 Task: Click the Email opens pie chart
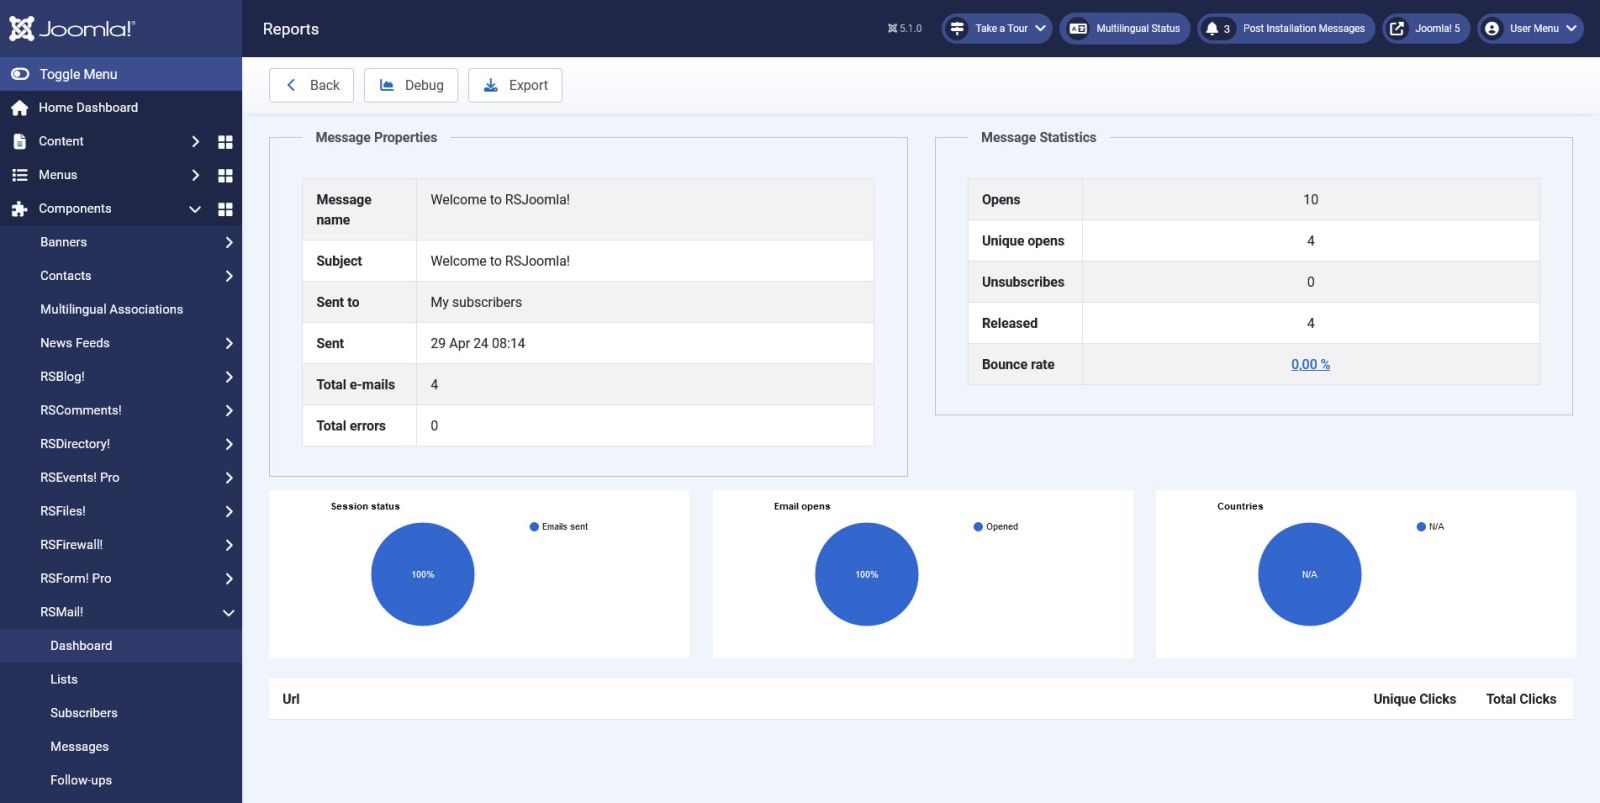pyautogui.click(x=867, y=575)
